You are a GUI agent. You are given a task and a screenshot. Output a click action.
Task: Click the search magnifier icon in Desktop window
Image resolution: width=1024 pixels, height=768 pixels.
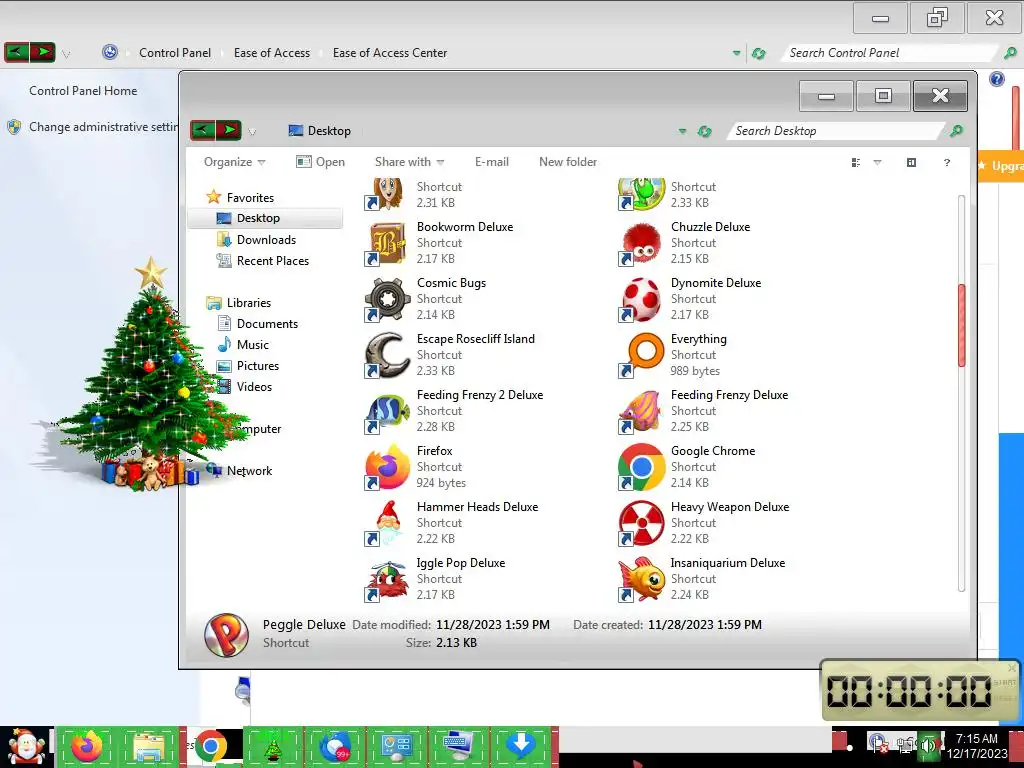[956, 131]
